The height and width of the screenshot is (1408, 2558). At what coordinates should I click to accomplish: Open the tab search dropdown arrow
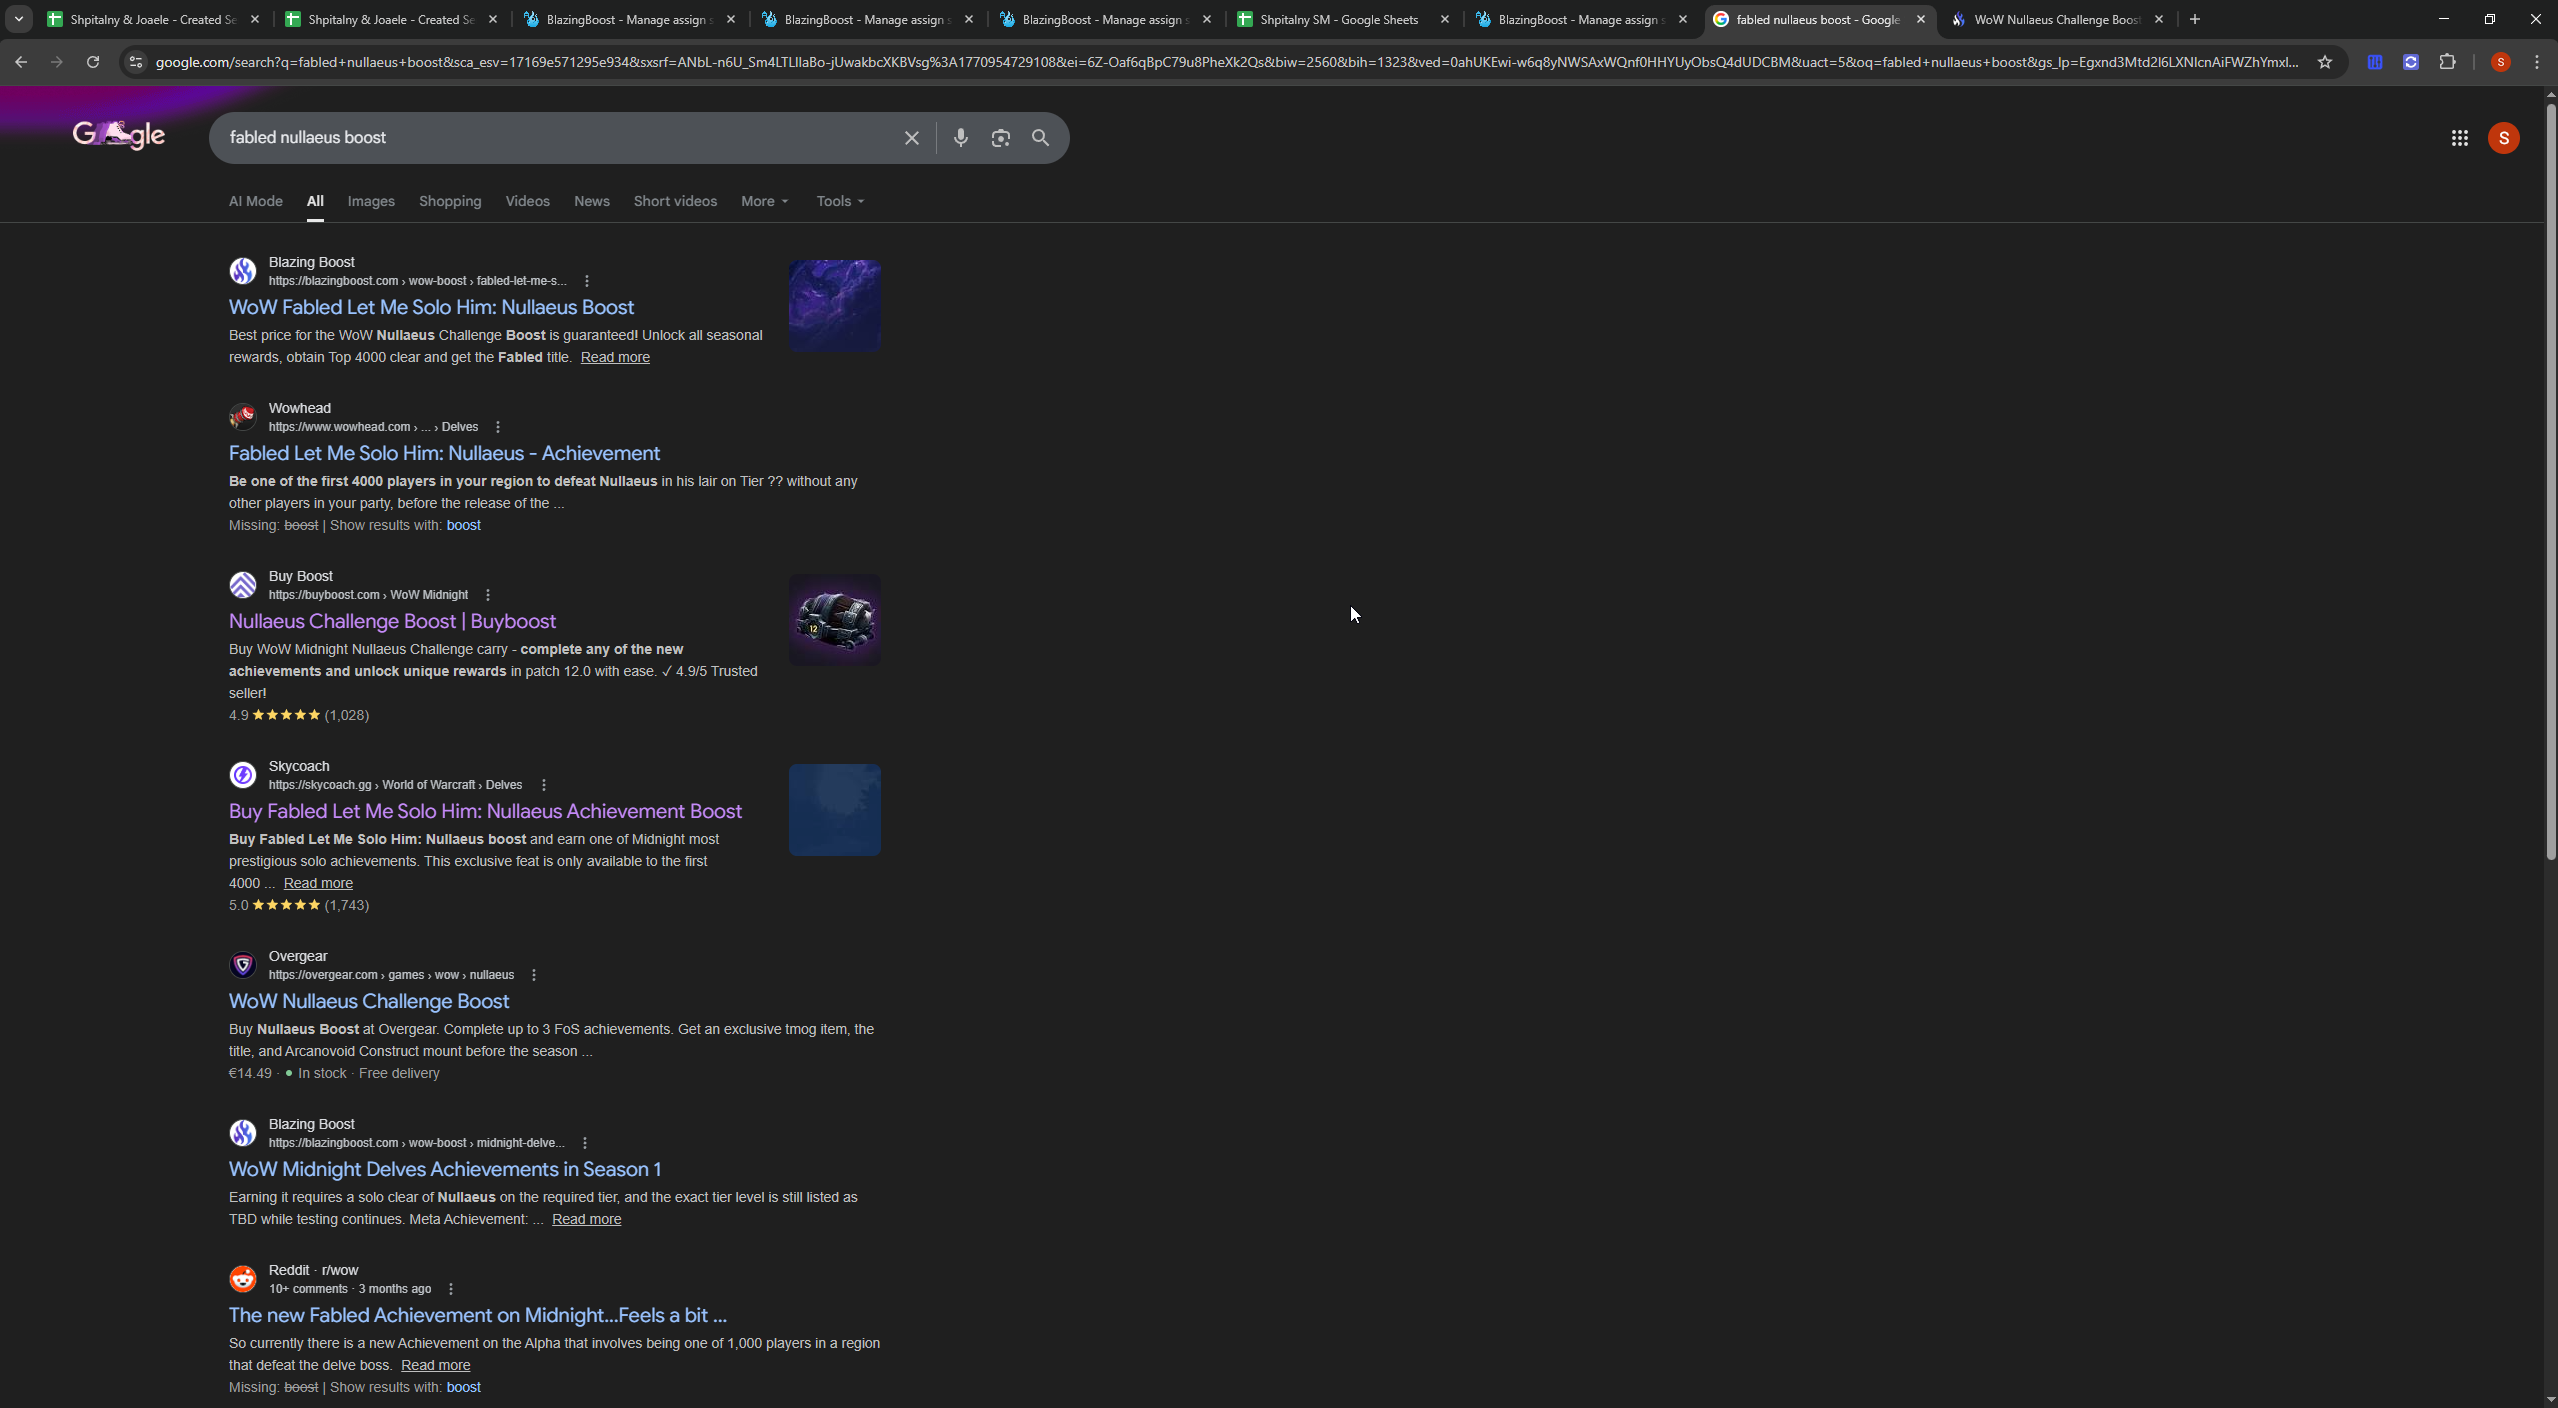(x=18, y=19)
